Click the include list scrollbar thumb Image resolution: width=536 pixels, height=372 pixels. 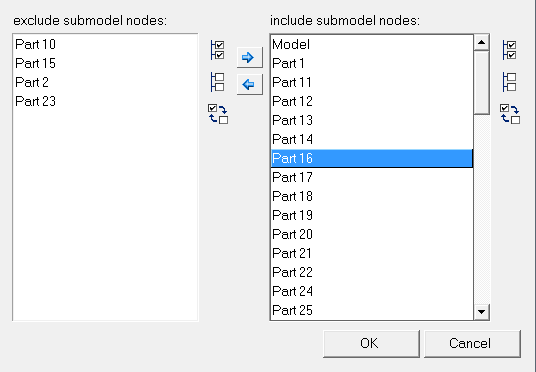click(481, 82)
